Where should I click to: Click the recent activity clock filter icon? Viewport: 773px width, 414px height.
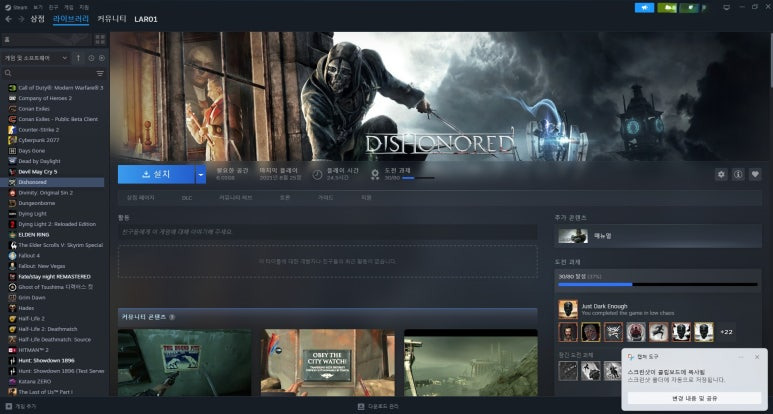(x=91, y=58)
